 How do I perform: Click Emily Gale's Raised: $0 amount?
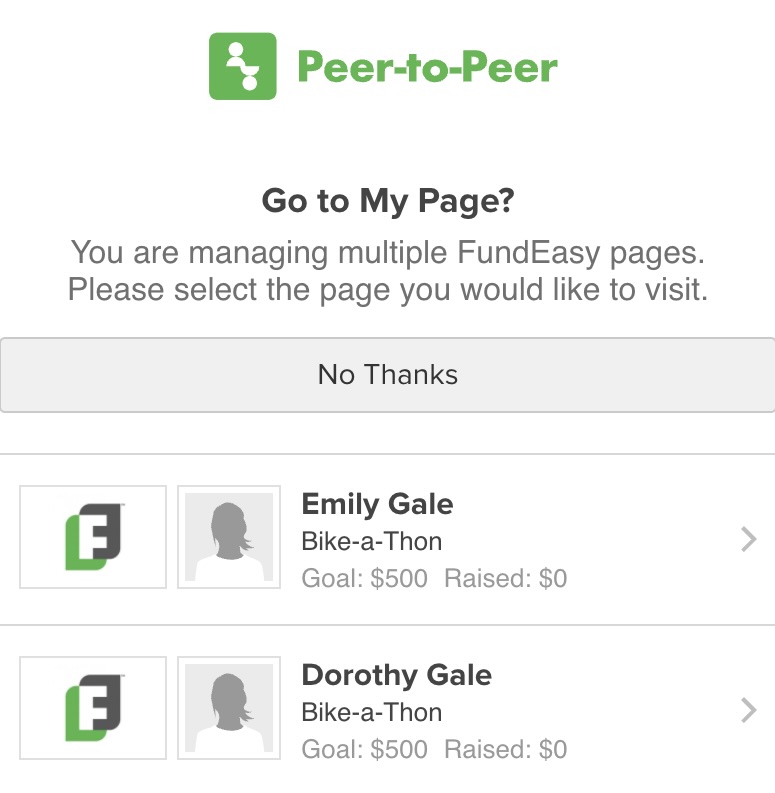(x=505, y=578)
